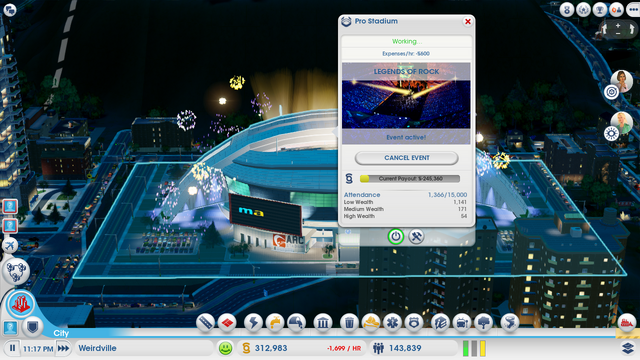Click the Expenses/hr text in panel
The width and height of the screenshot is (640, 360).
(x=406, y=53)
